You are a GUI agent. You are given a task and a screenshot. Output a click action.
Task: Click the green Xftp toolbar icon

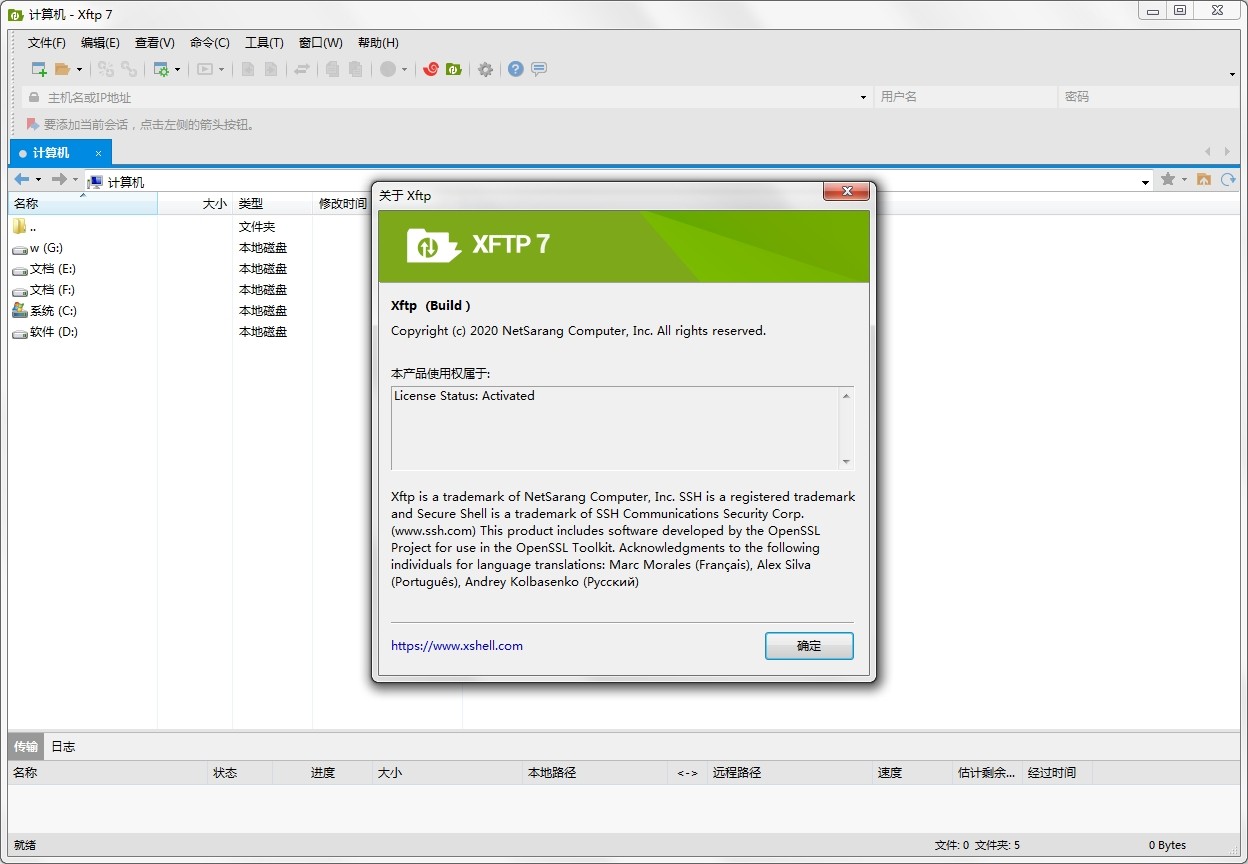(454, 69)
